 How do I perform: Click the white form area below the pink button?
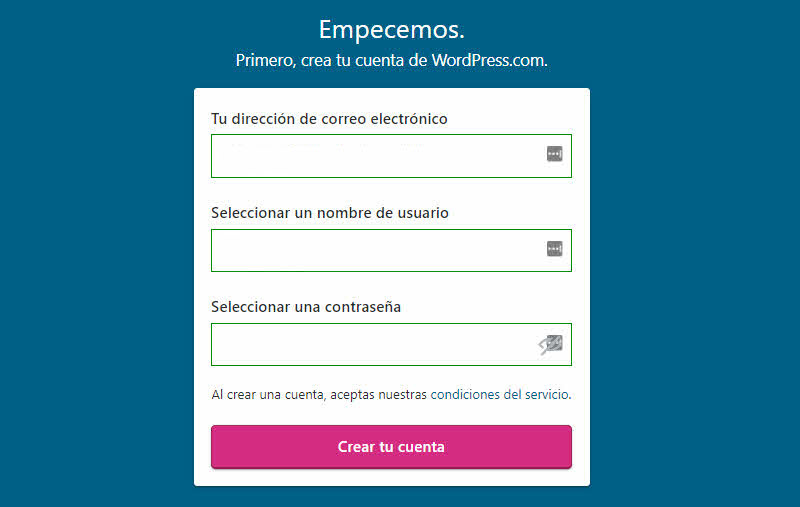[391, 477]
